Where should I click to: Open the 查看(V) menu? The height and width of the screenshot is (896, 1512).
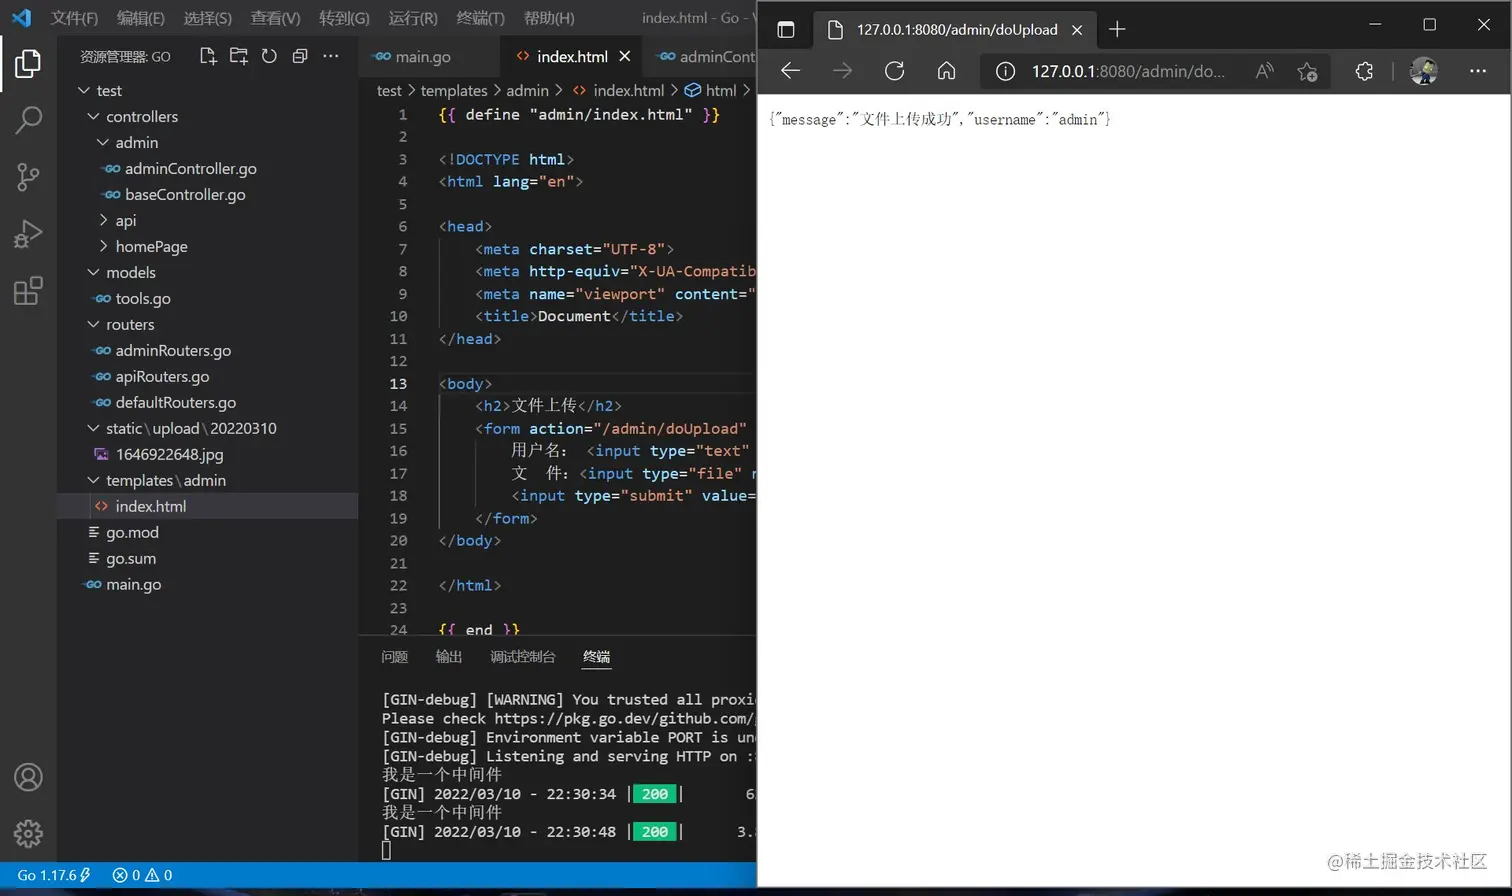click(x=275, y=18)
